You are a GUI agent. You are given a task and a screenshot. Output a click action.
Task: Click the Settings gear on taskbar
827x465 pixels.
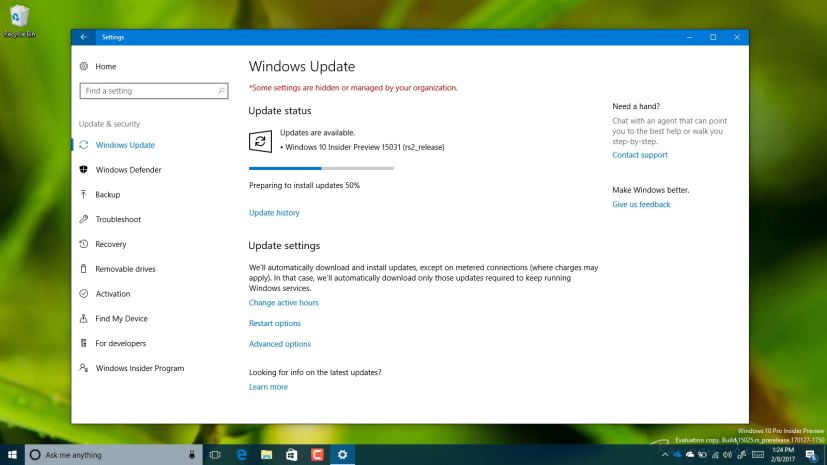pos(342,454)
